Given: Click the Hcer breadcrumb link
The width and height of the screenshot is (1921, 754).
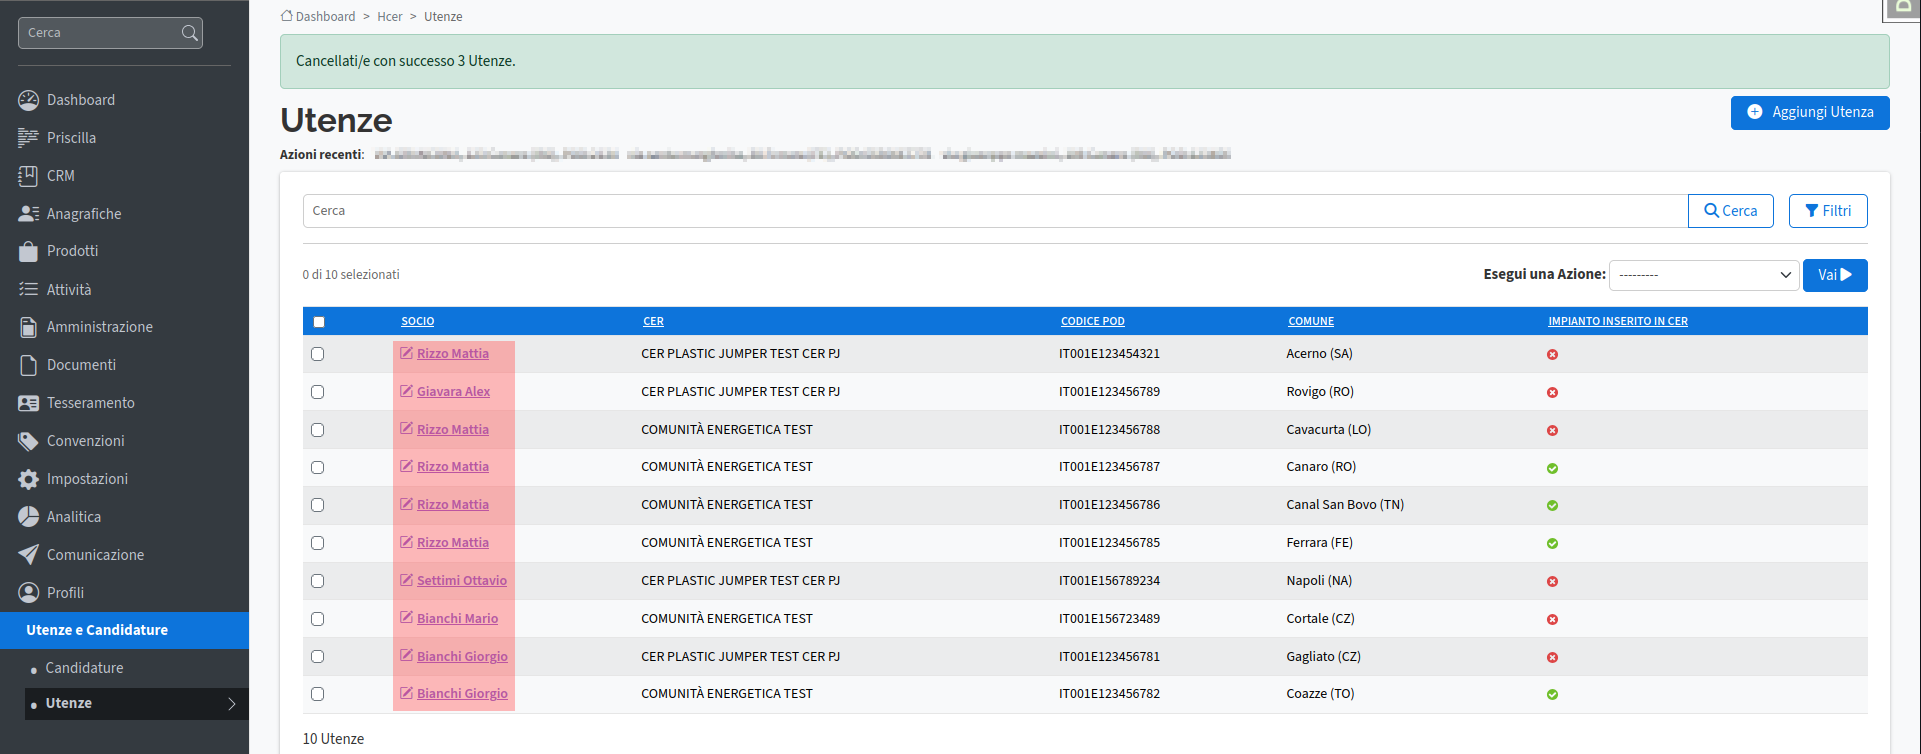Looking at the screenshot, I should click(x=390, y=16).
